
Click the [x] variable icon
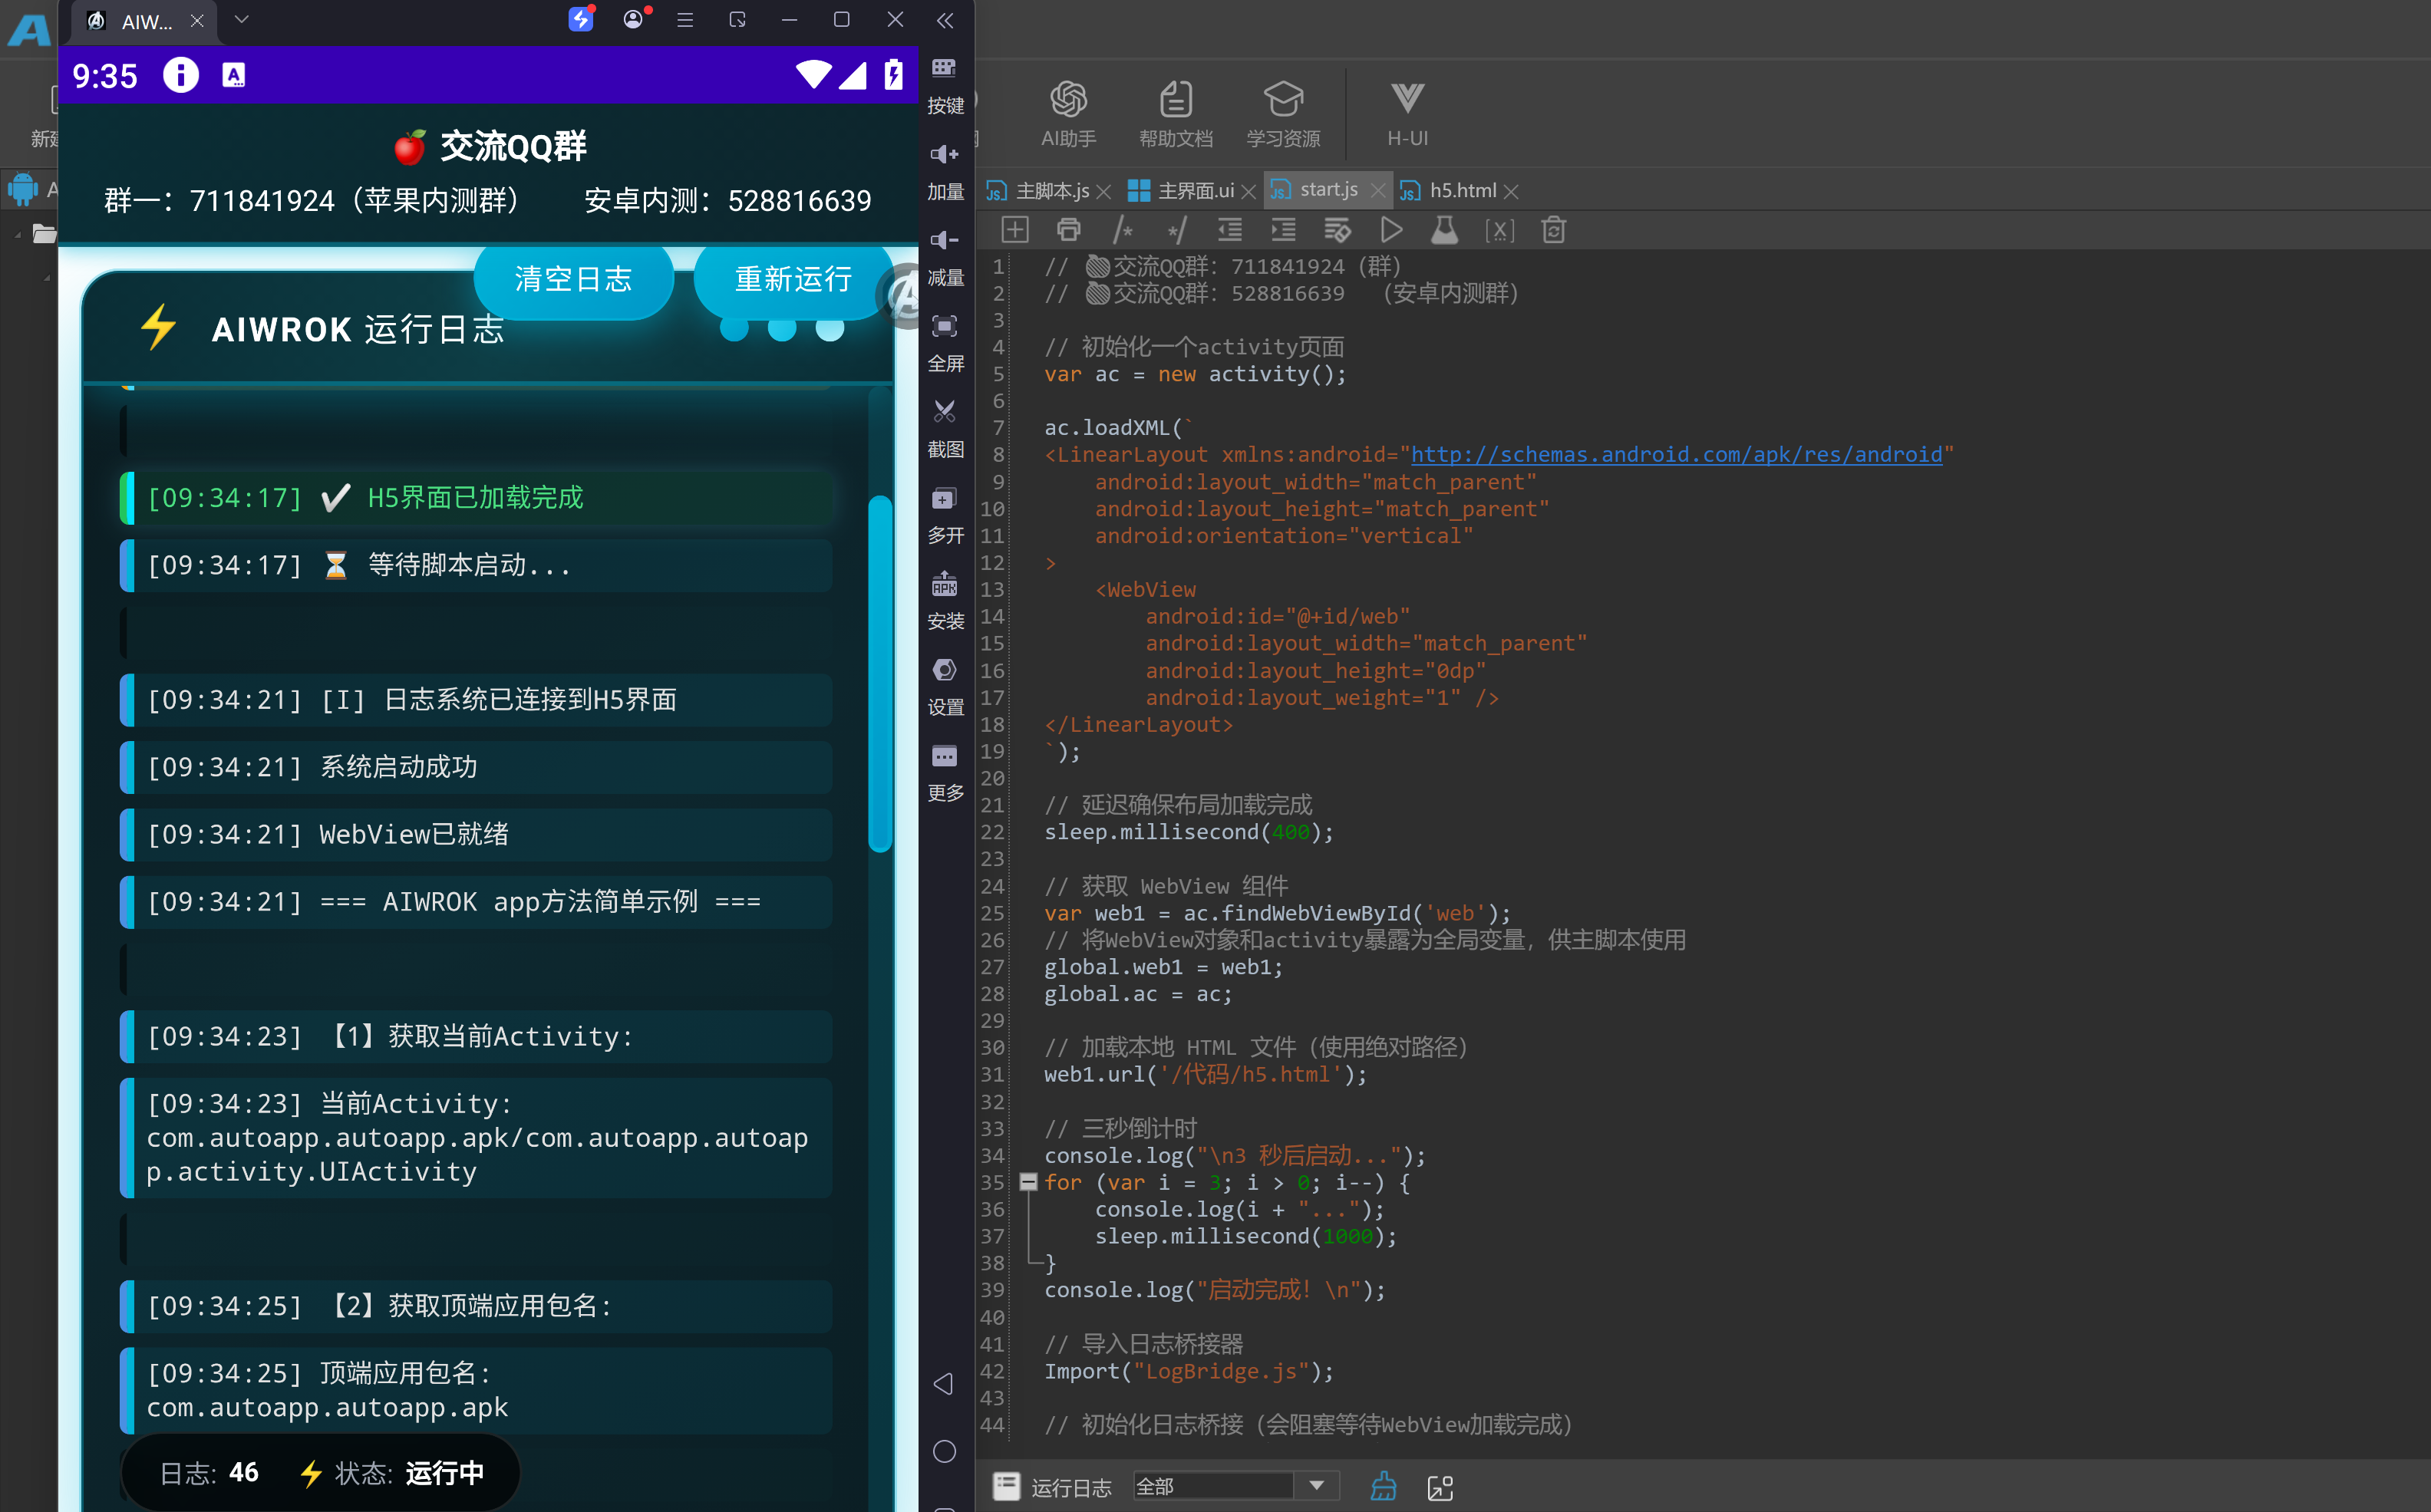coord(1499,231)
